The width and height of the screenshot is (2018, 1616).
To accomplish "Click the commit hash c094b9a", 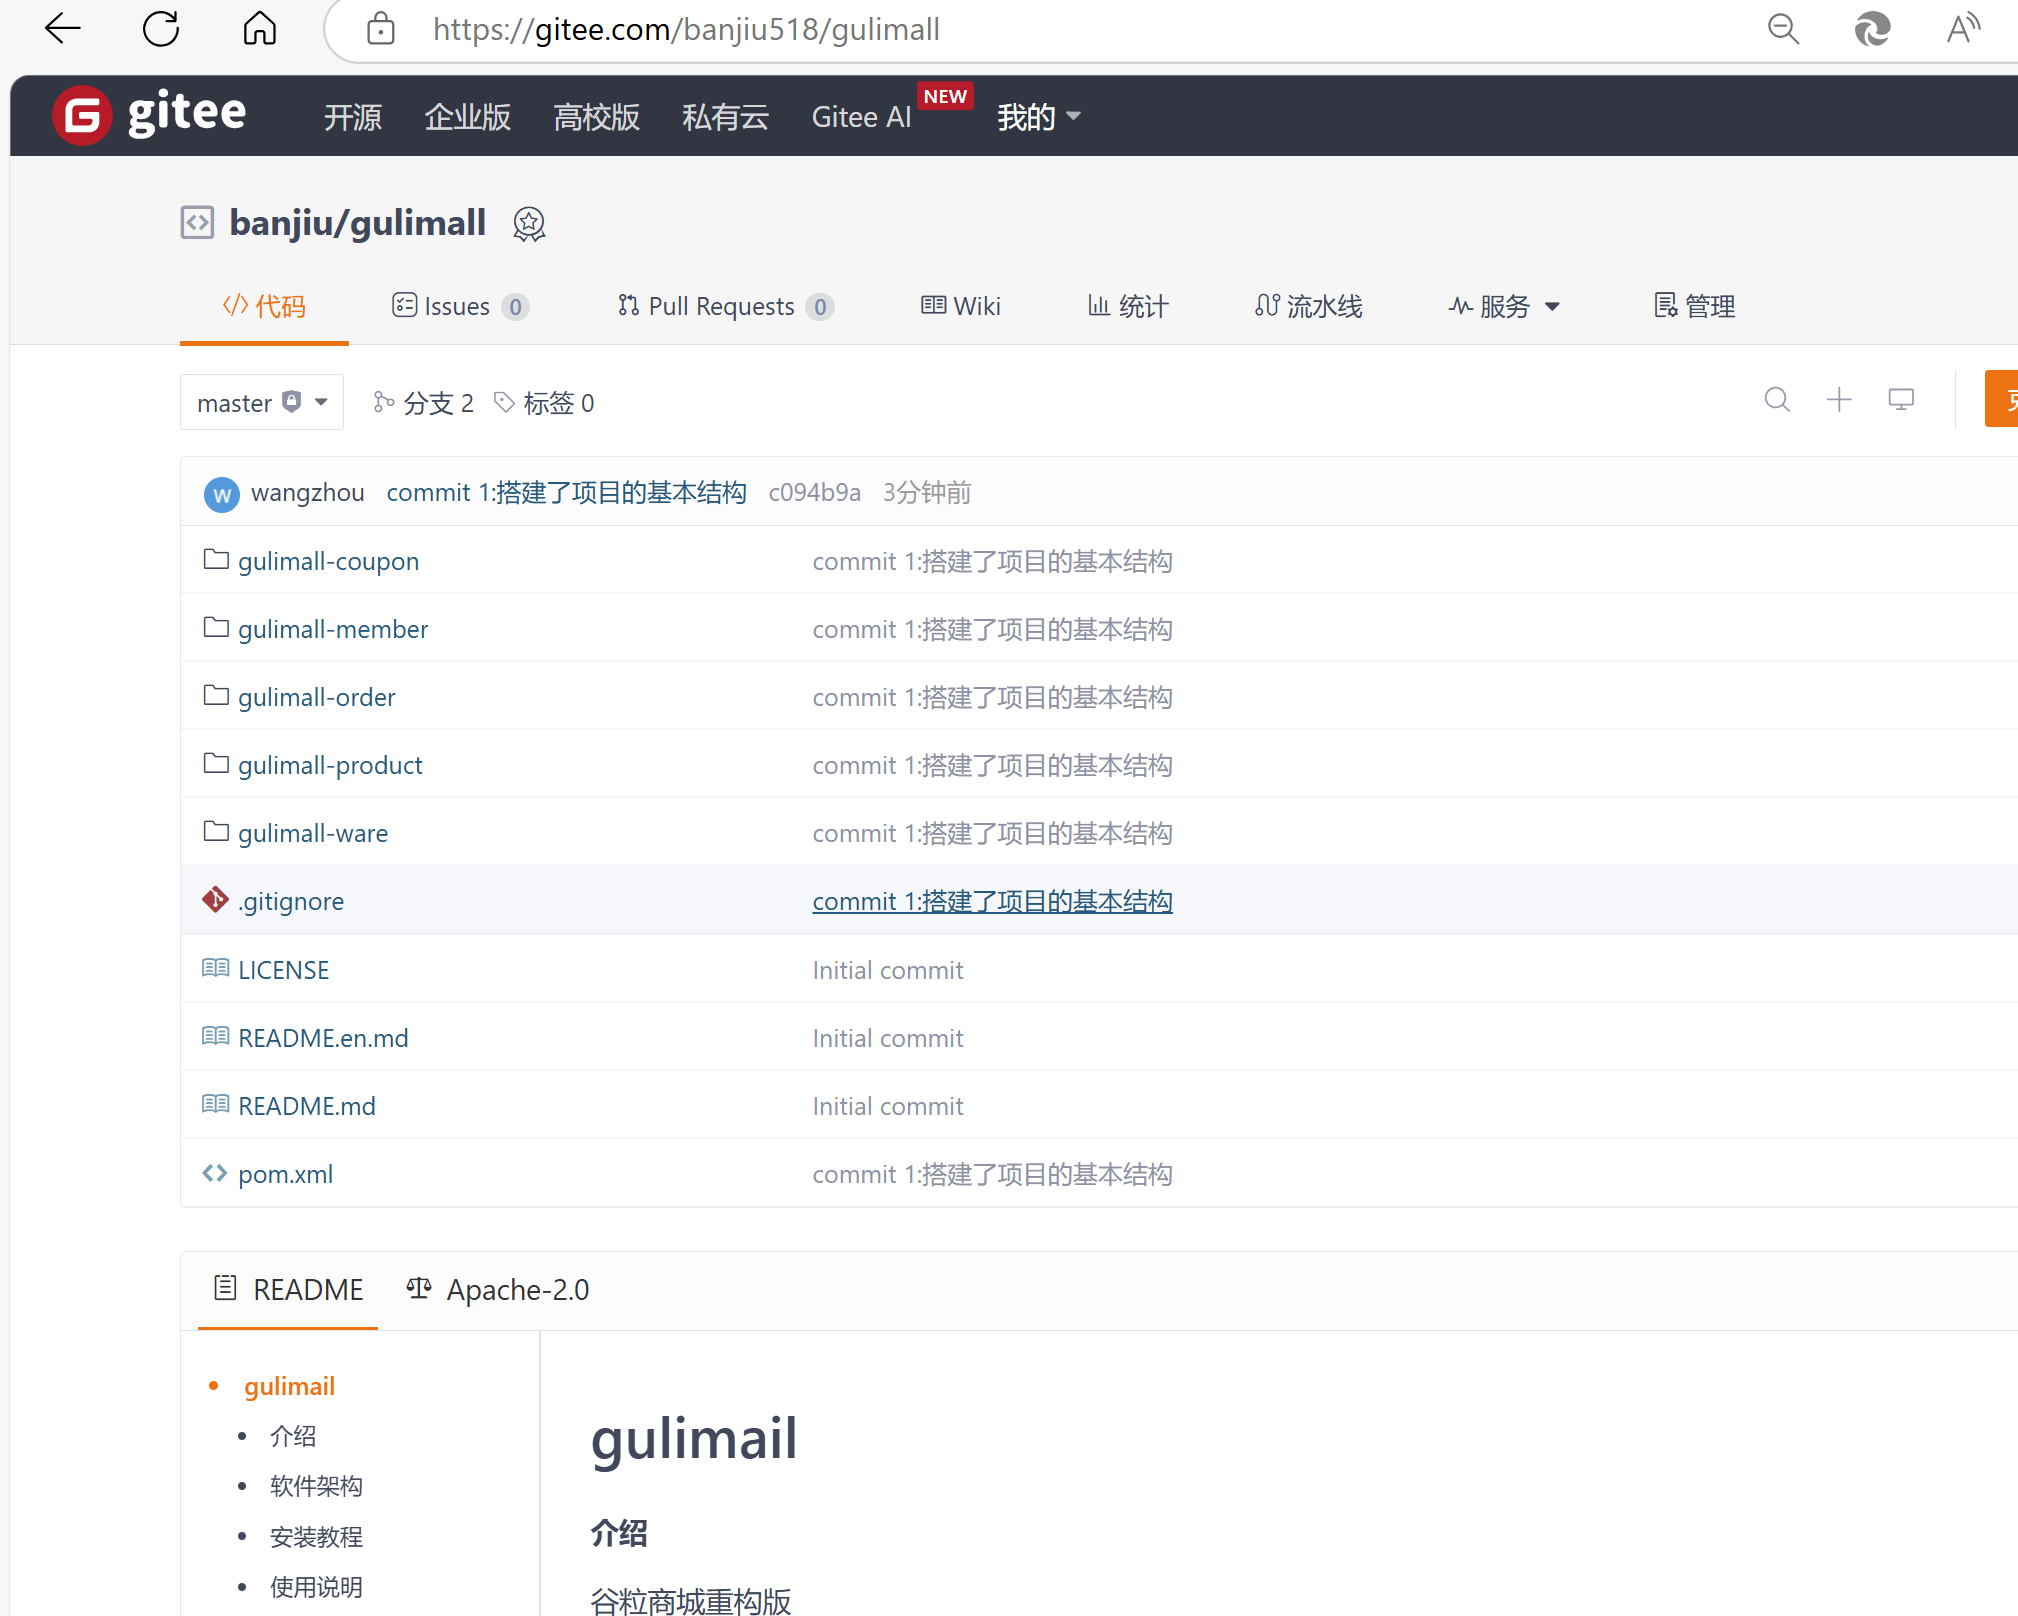I will point(814,493).
